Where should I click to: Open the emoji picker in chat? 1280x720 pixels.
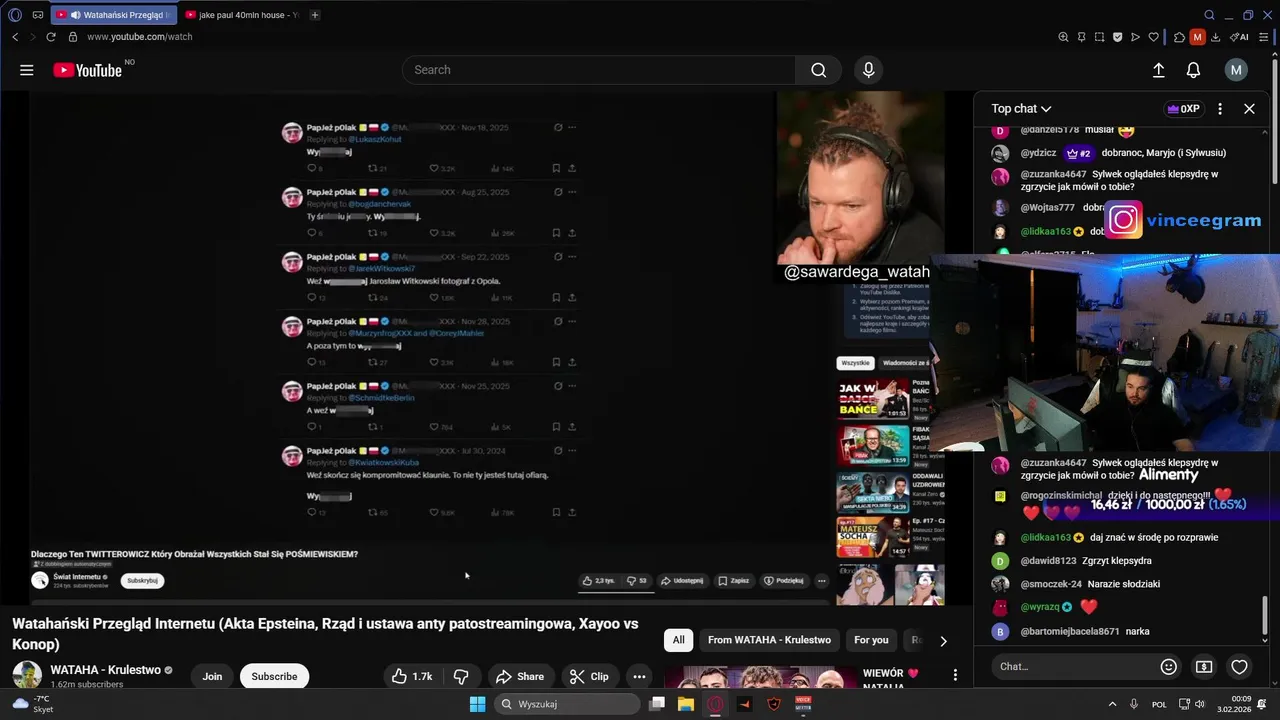coord(1168,667)
